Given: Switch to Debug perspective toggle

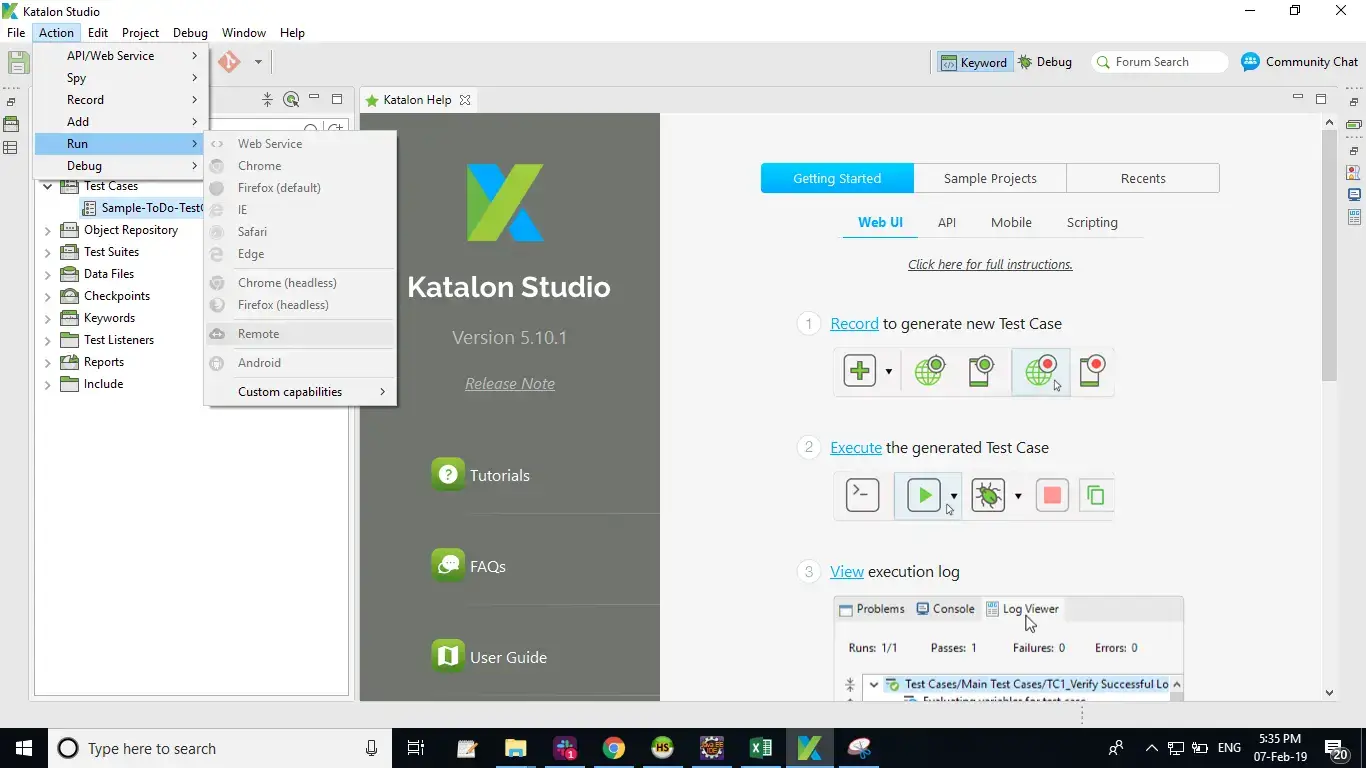Looking at the screenshot, I should pyautogui.click(x=1045, y=62).
